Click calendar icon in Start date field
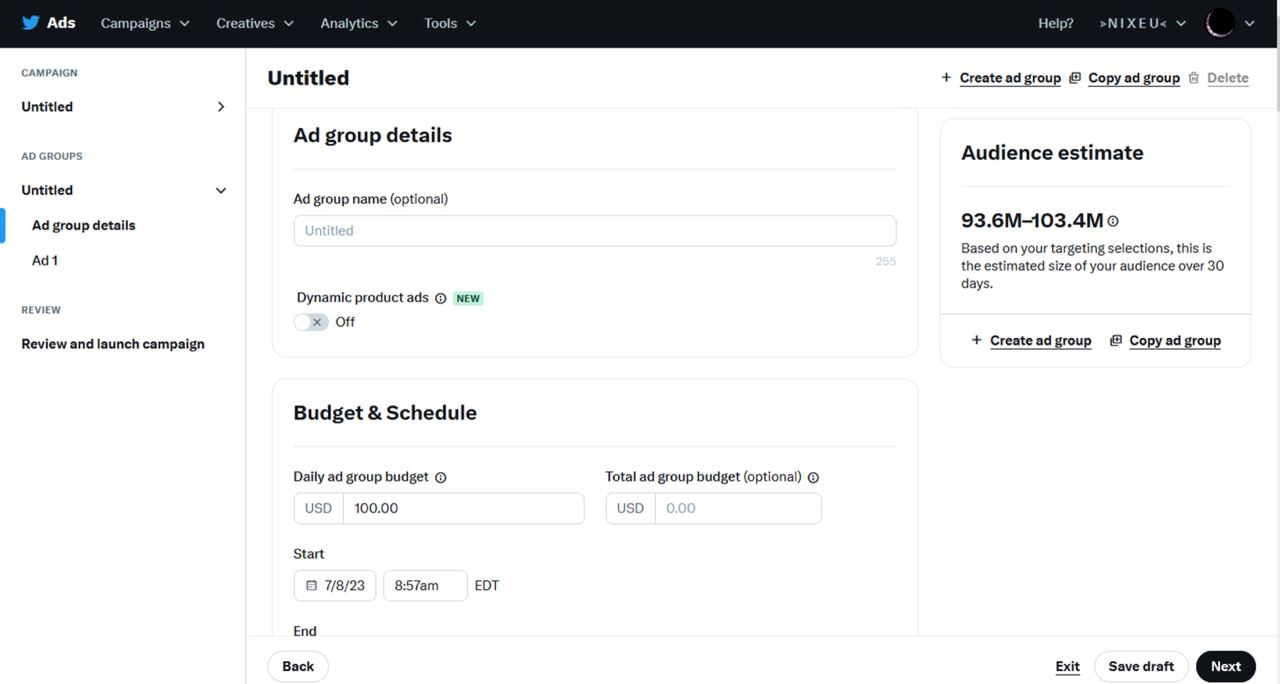 coord(312,586)
